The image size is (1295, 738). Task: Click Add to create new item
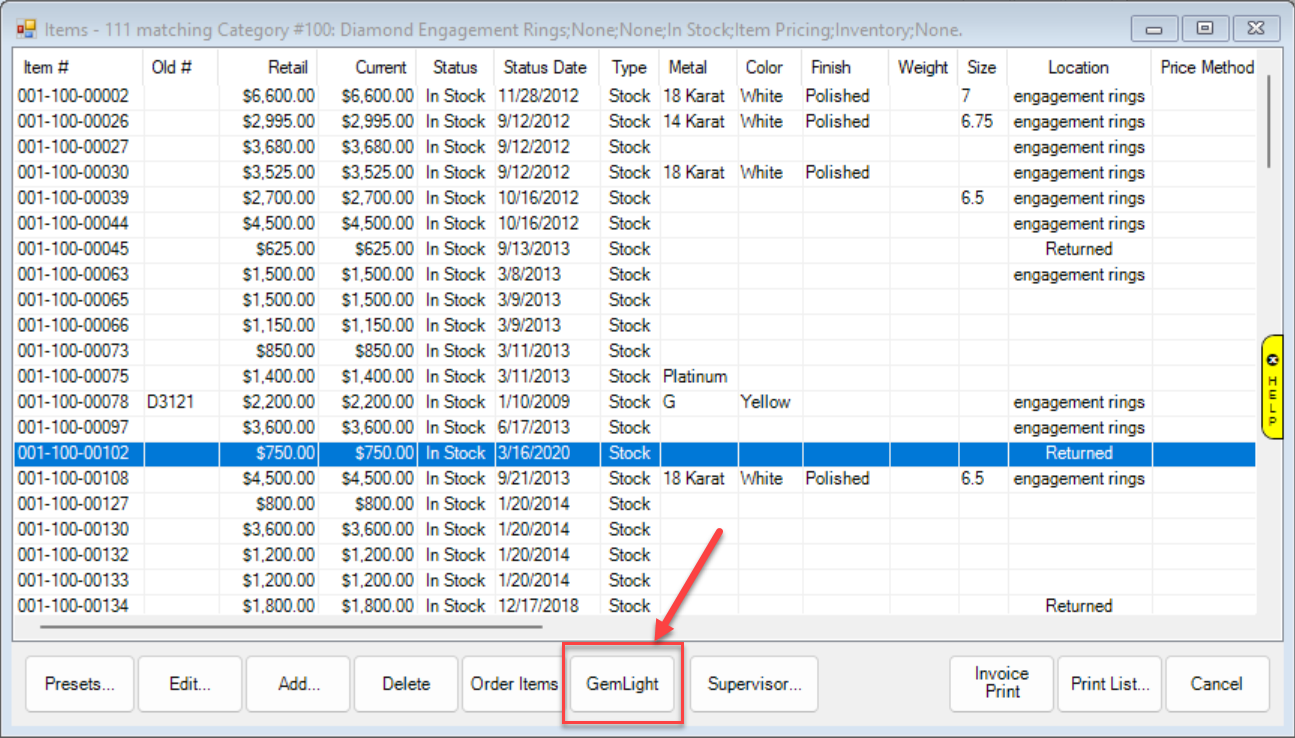click(298, 684)
